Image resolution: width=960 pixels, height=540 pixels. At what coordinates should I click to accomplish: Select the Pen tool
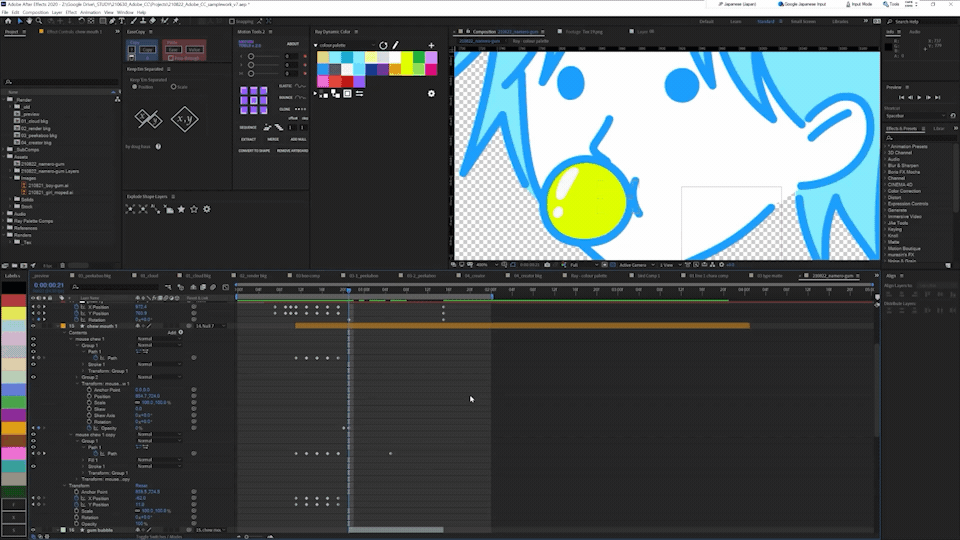[x=113, y=21]
